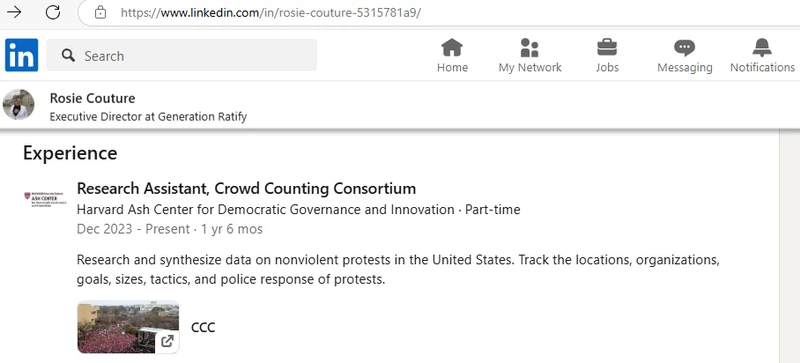Screen dimensions: 800x363
Task: Open the Jobs briefcase icon
Action: pyautogui.click(x=607, y=48)
